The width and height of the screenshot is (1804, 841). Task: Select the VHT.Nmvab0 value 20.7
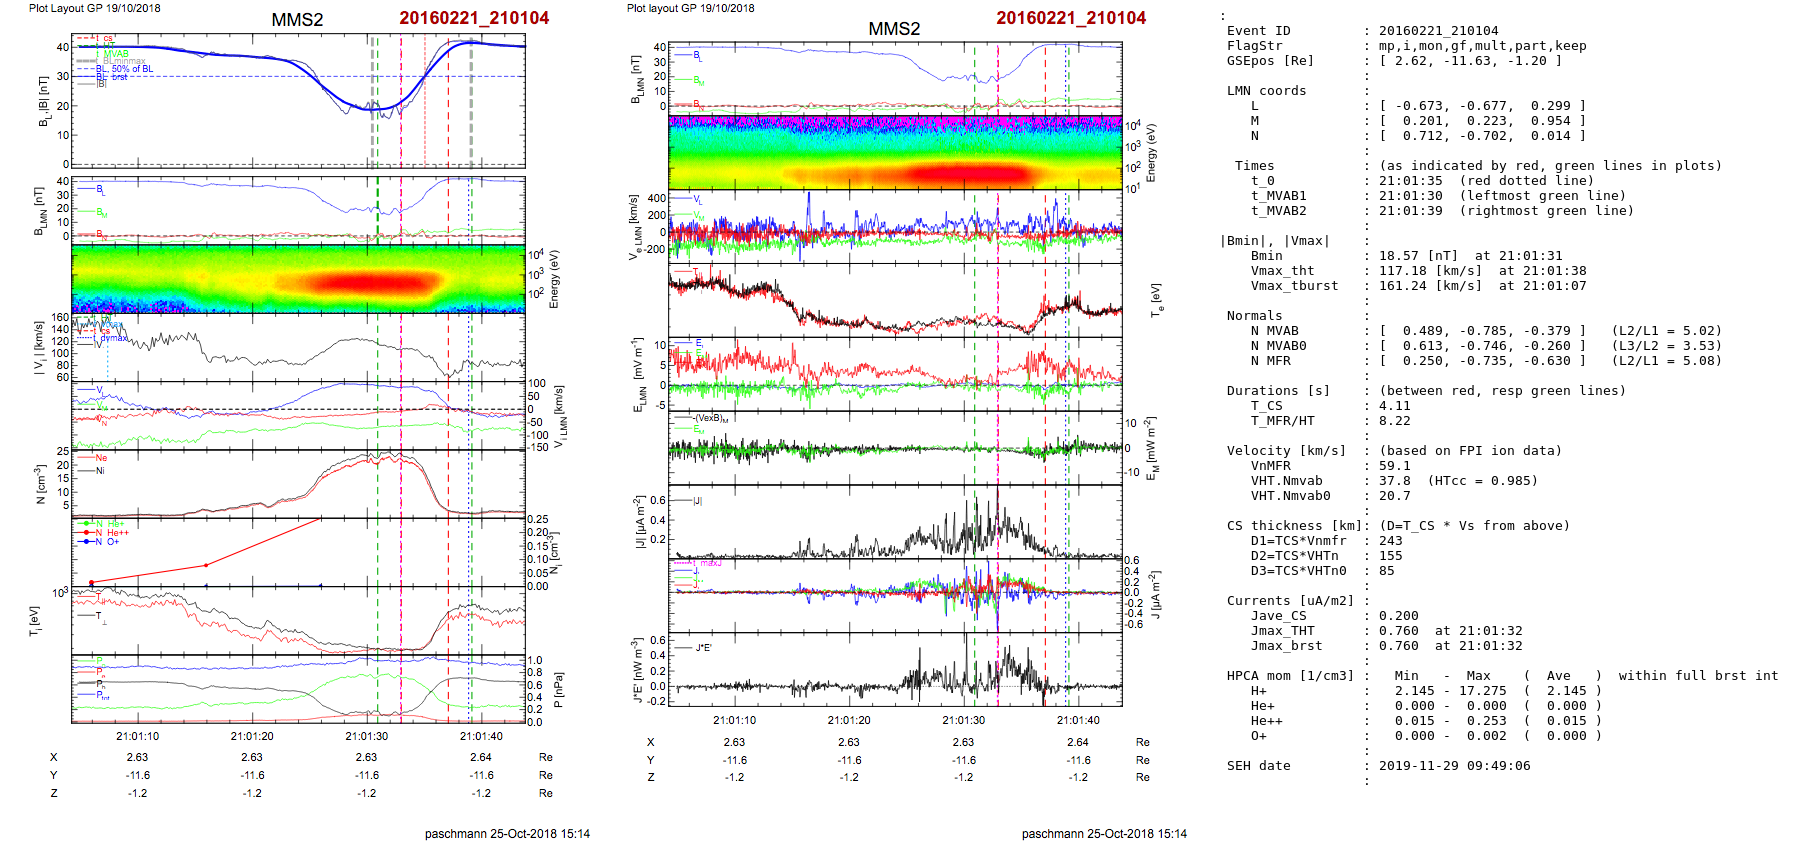point(1395,496)
